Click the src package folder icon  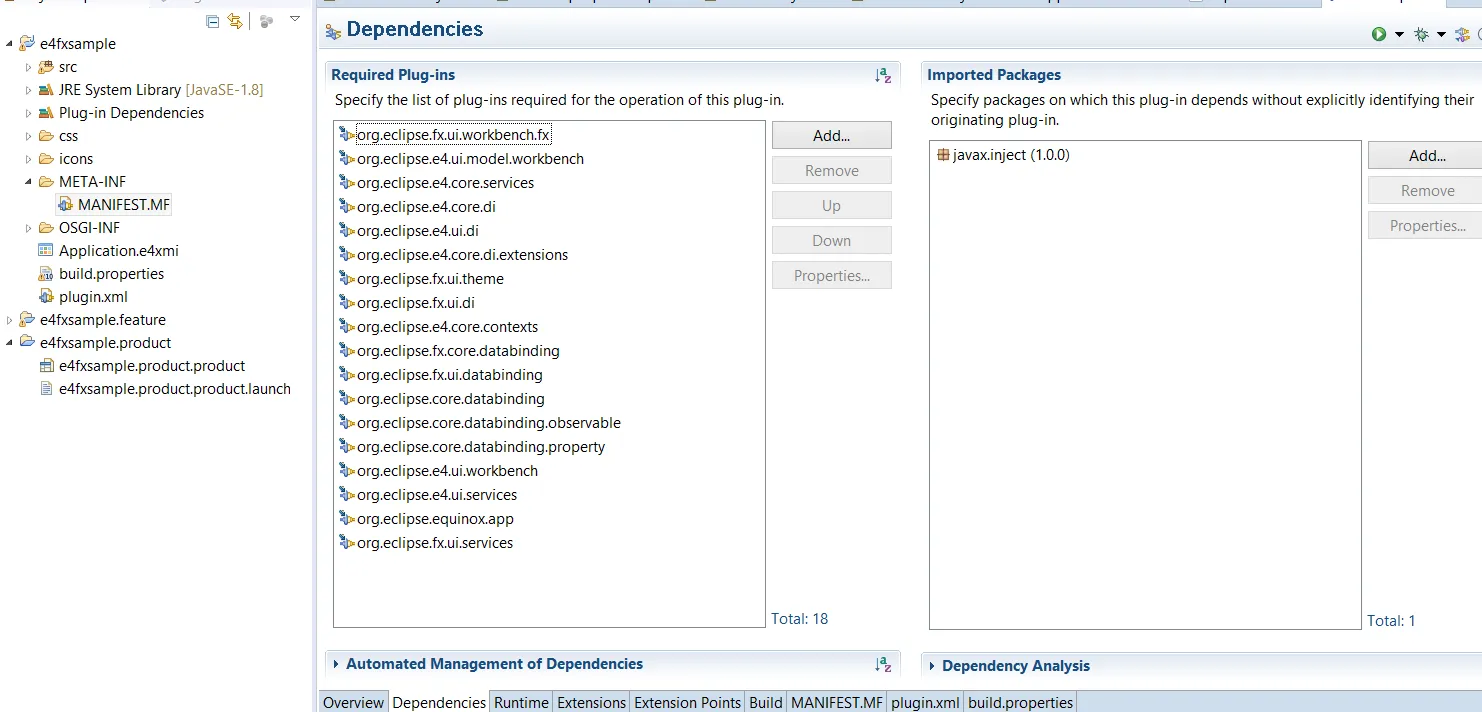click(x=46, y=67)
